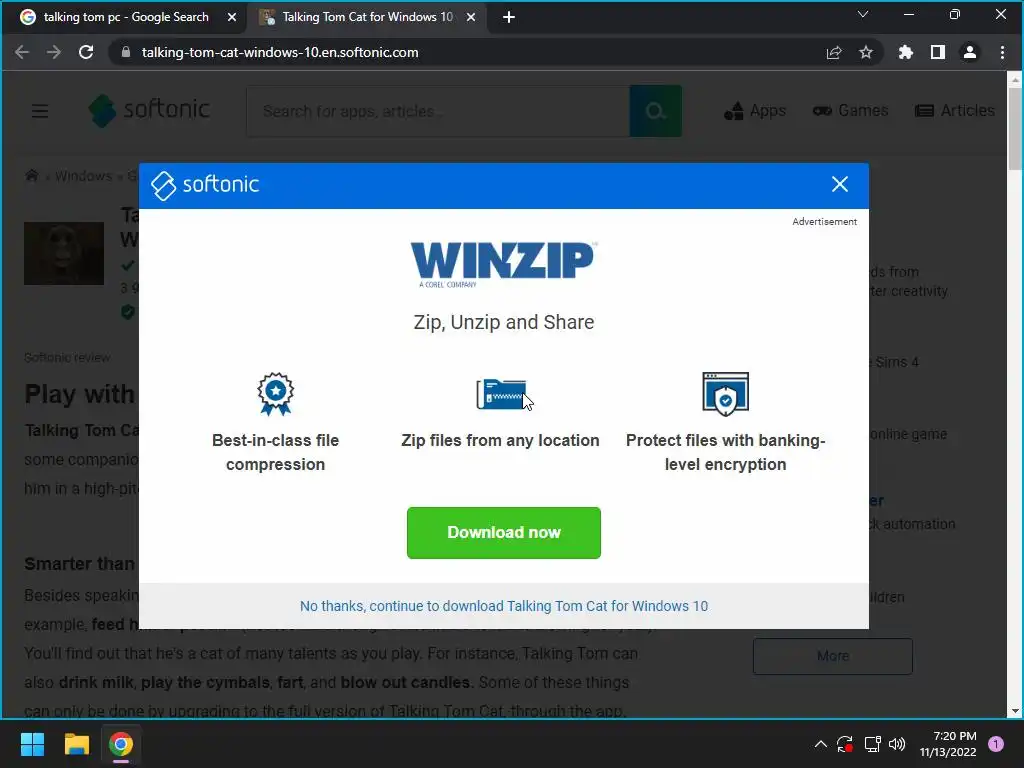Click the network tray icon
The height and width of the screenshot is (768, 1024).
click(x=872, y=744)
